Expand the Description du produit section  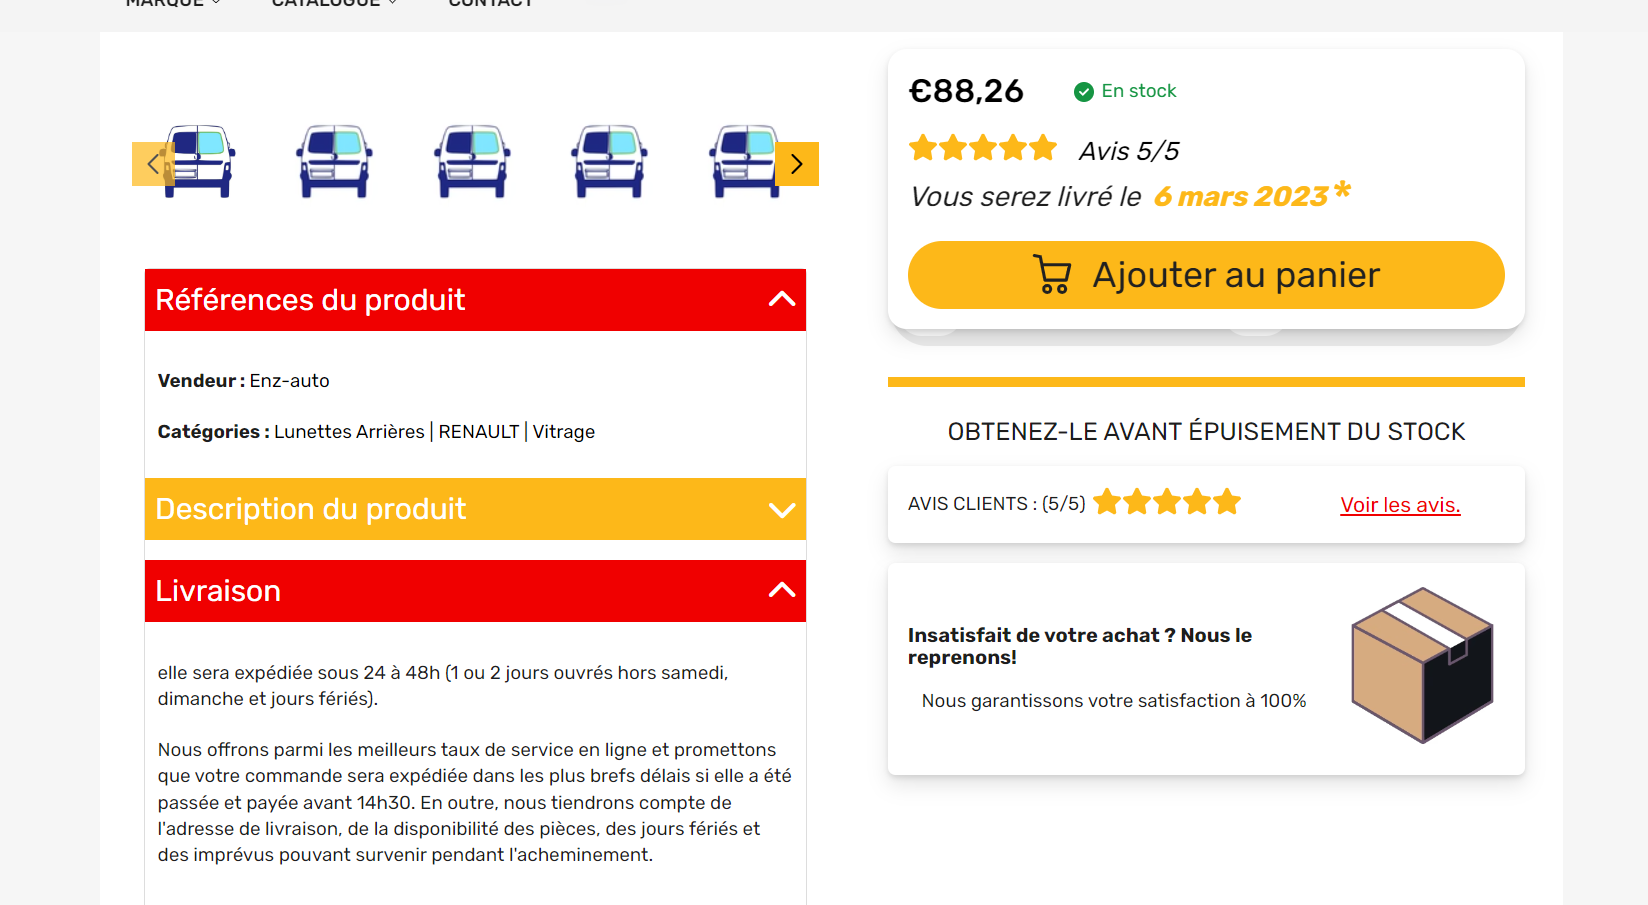point(475,509)
